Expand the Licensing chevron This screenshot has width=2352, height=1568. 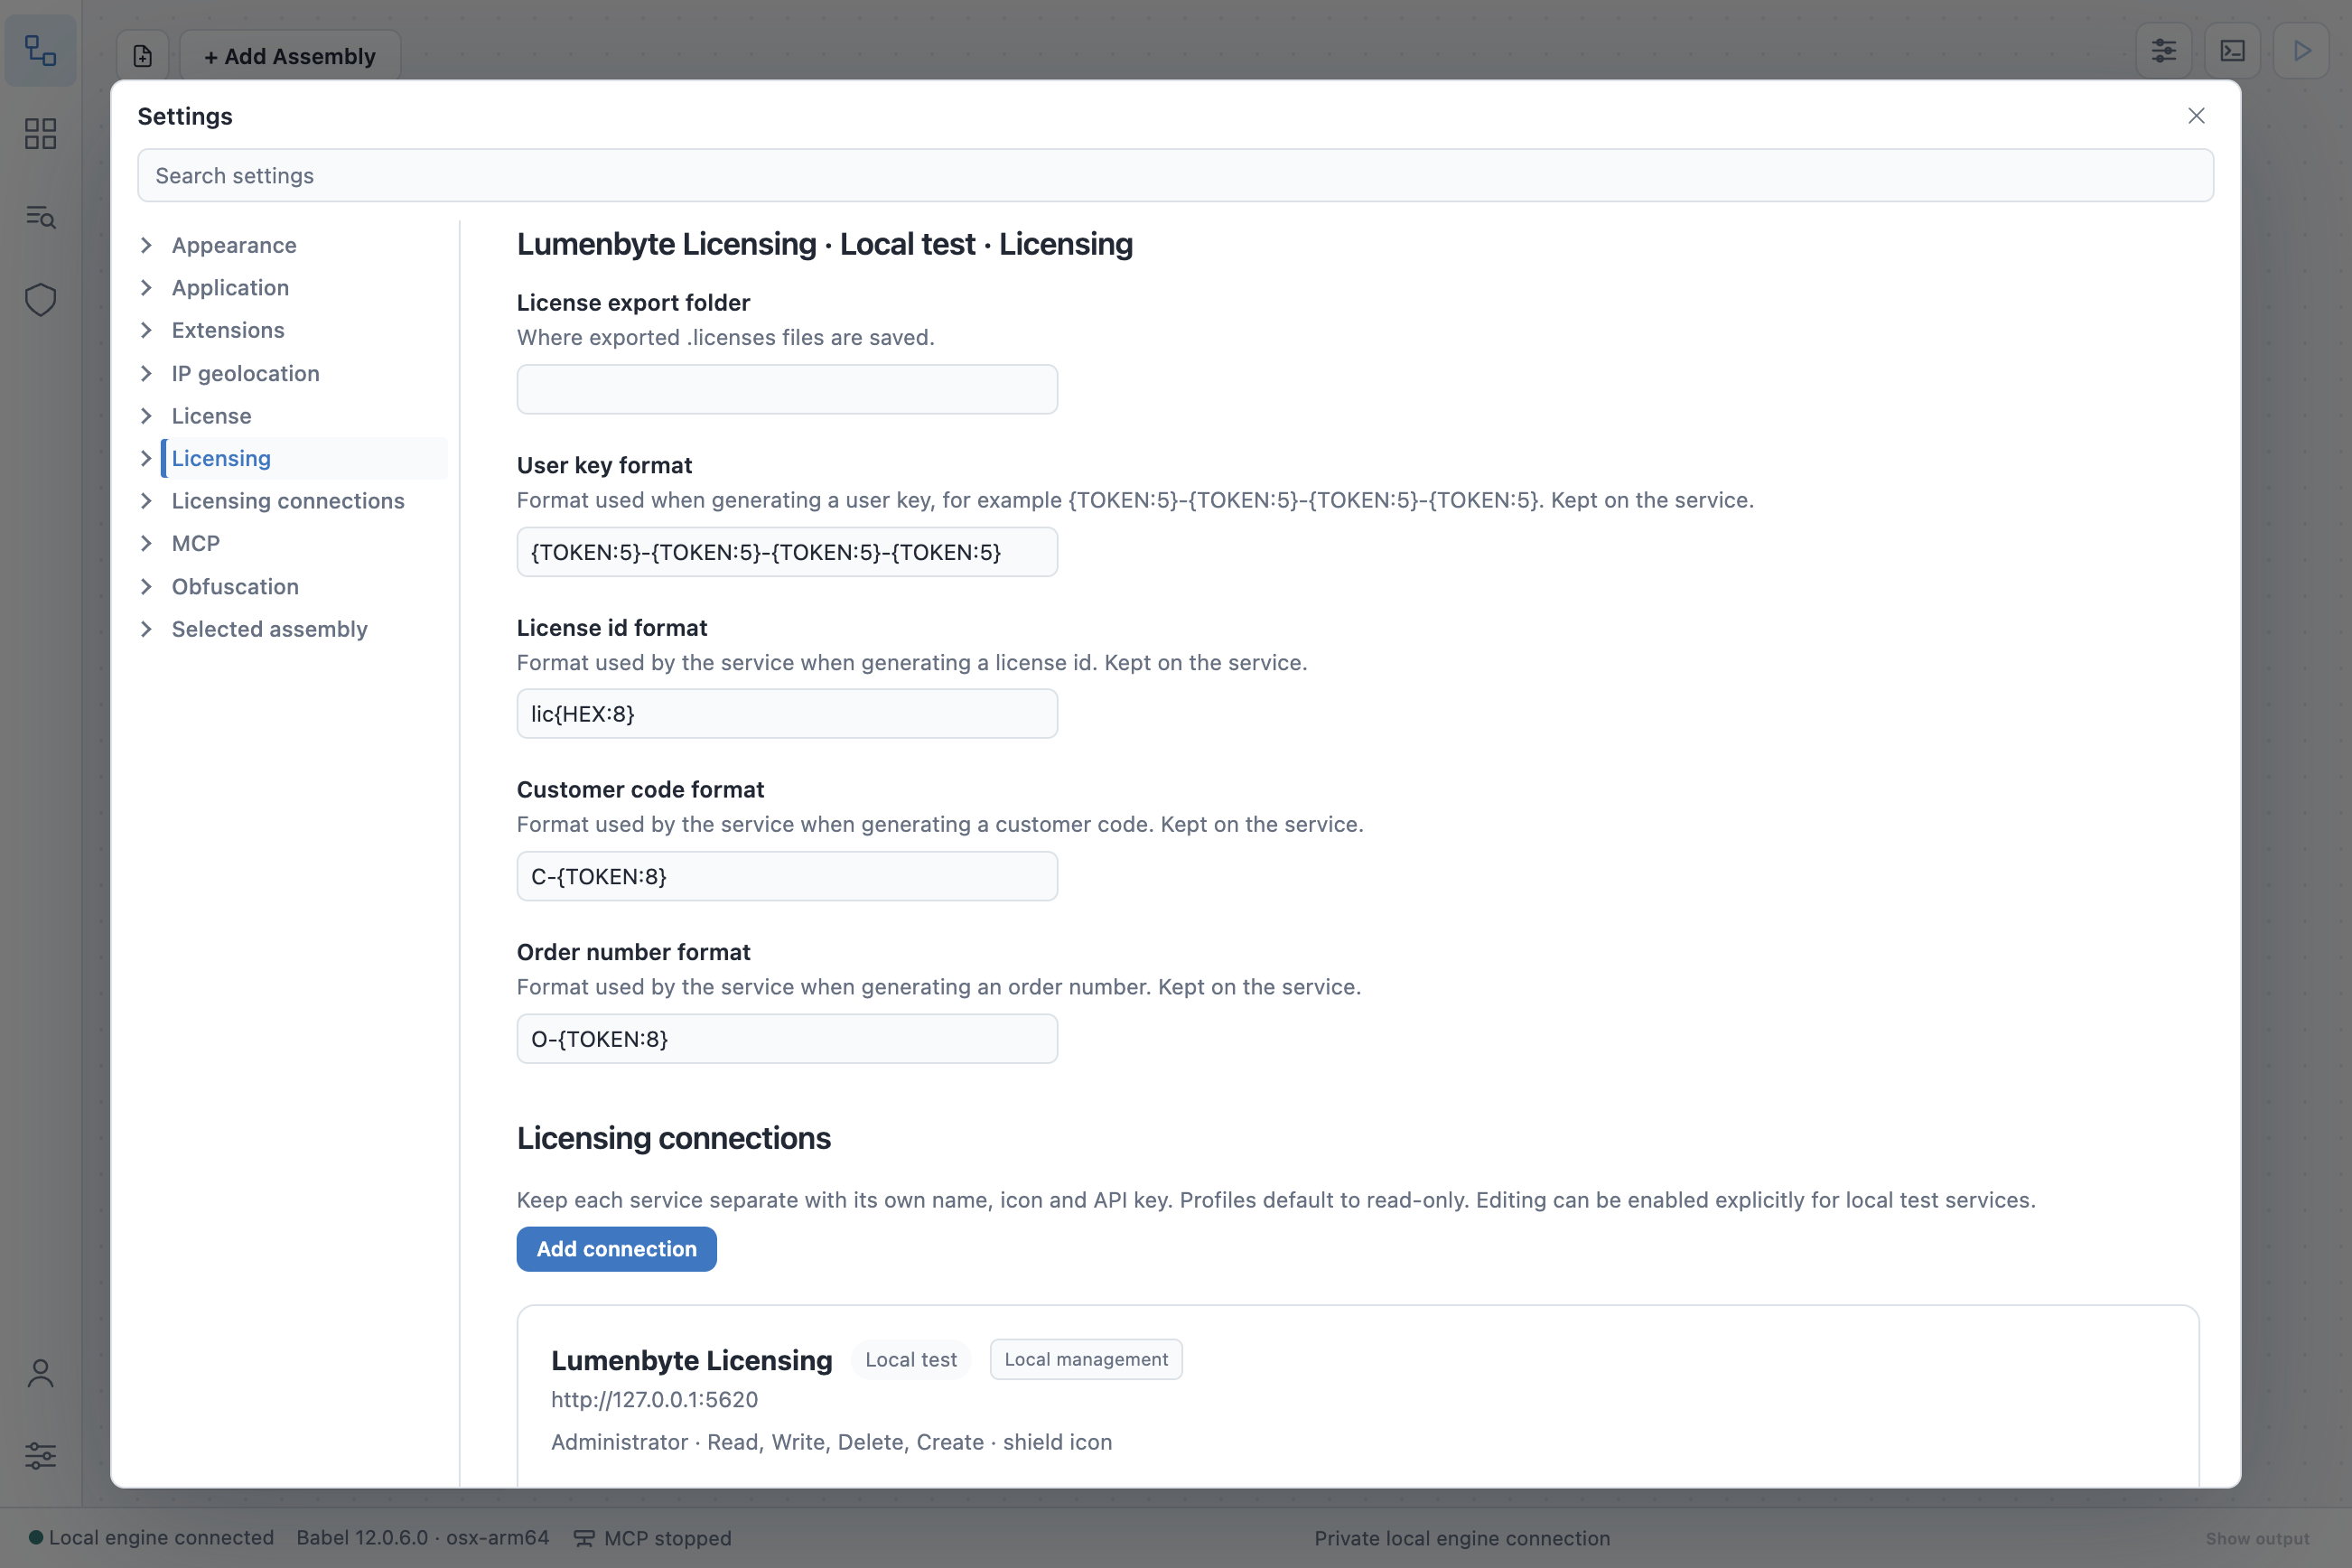click(147, 458)
